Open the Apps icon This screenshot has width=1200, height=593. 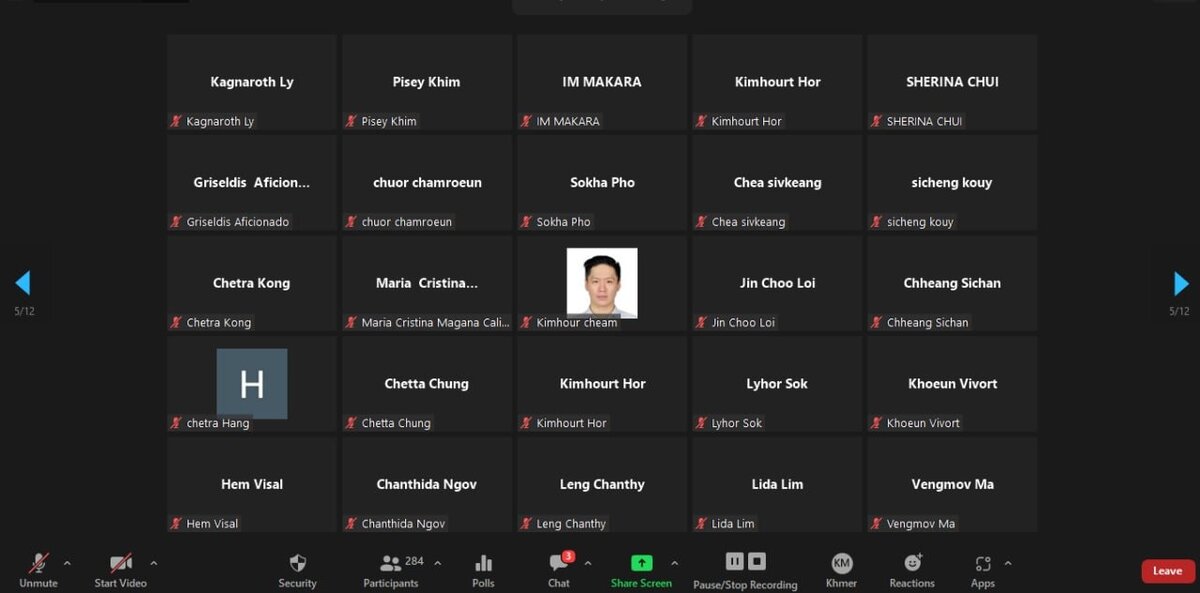[983, 564]
